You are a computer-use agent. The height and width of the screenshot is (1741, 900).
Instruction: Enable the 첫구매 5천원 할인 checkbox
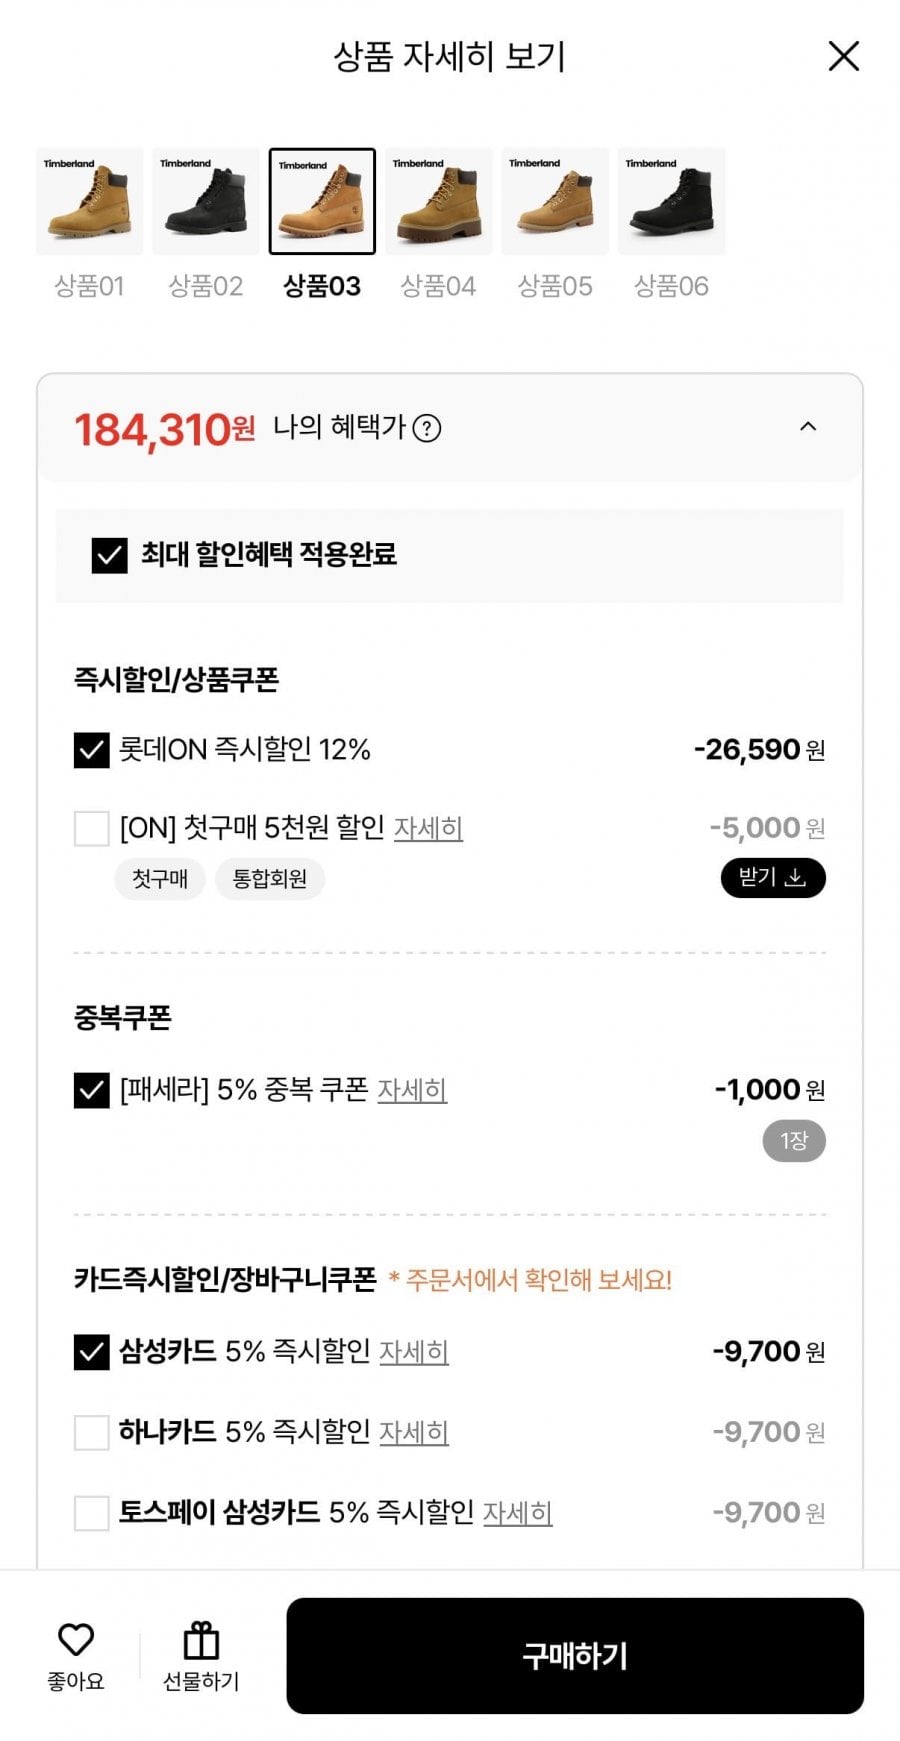(92, 828)
